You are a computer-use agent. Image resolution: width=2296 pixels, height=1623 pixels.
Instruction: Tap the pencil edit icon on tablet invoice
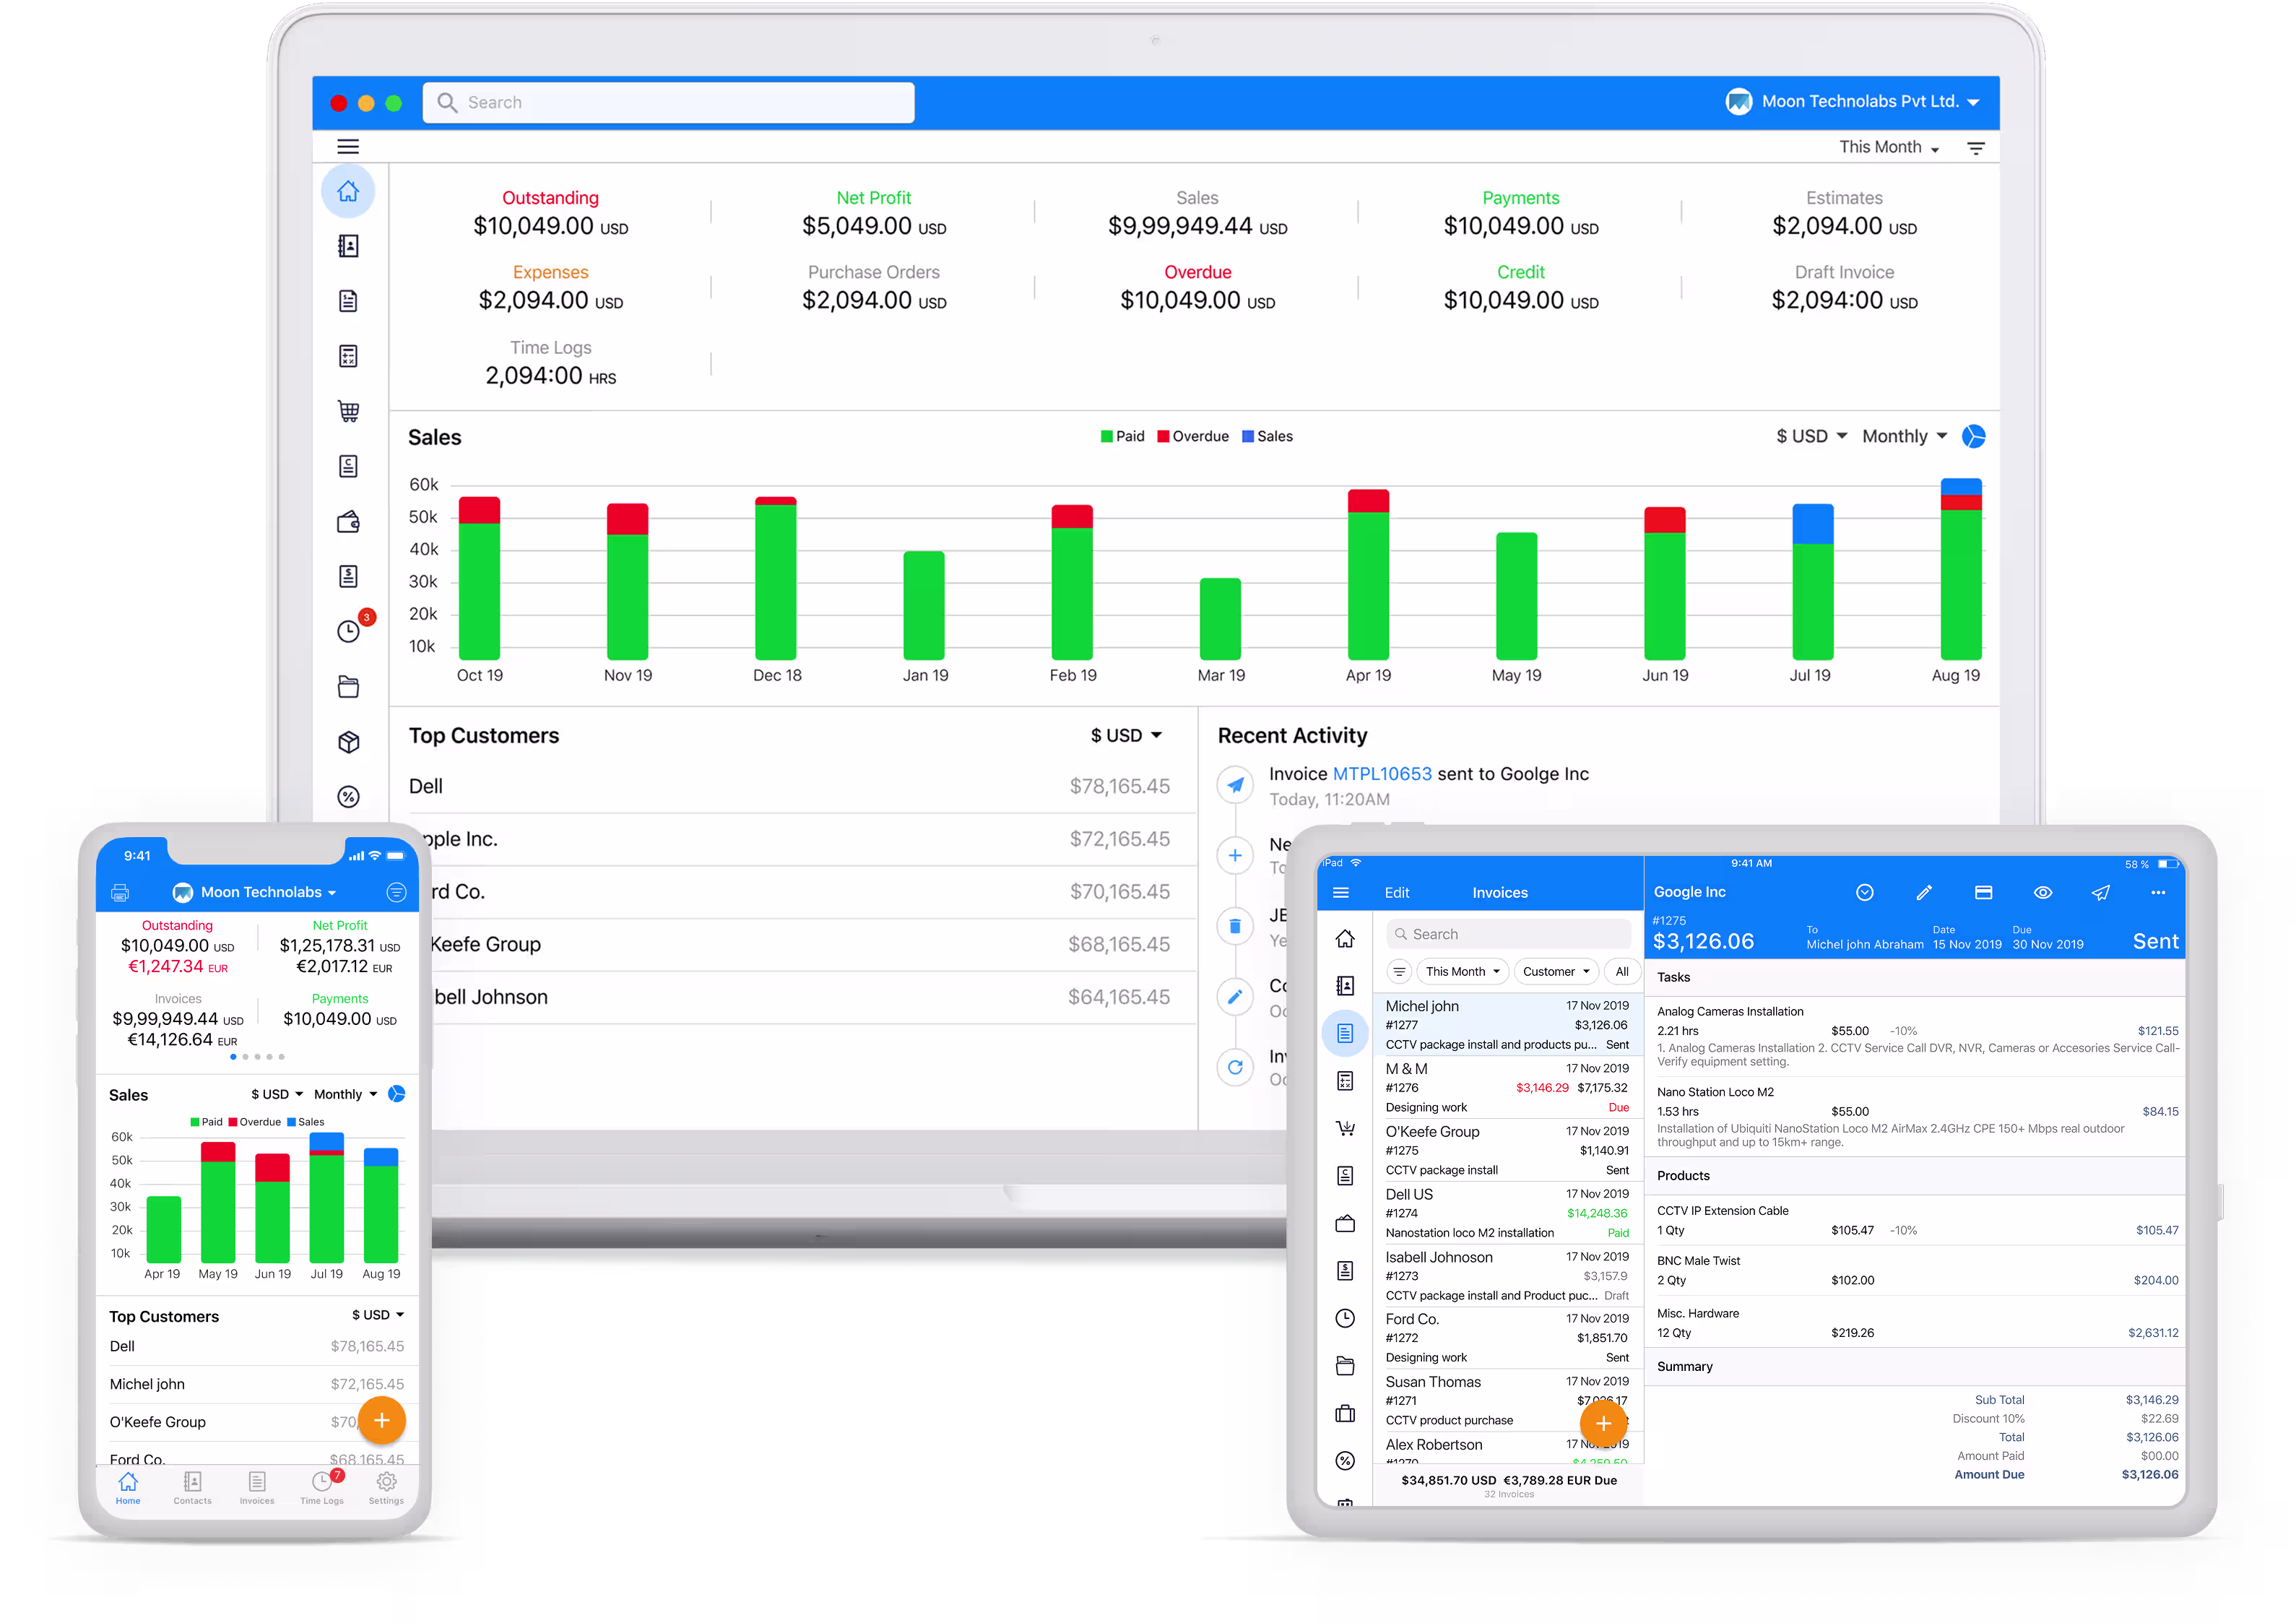click(x=1924, y=893)
